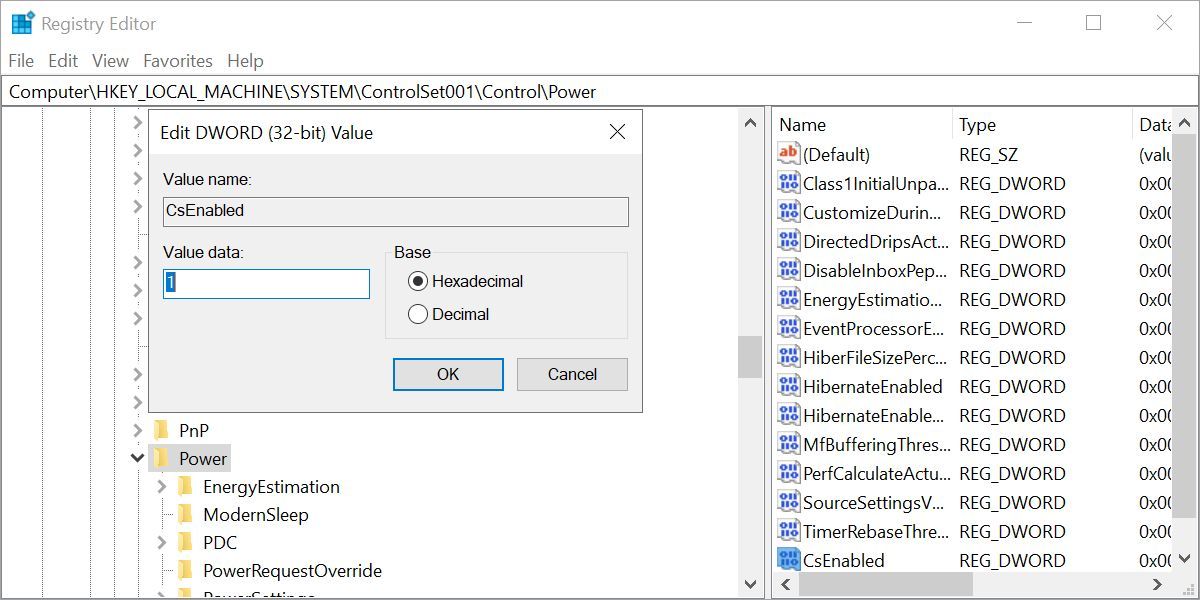Expand the EnergyEstimation subkey

pos(162,486)
